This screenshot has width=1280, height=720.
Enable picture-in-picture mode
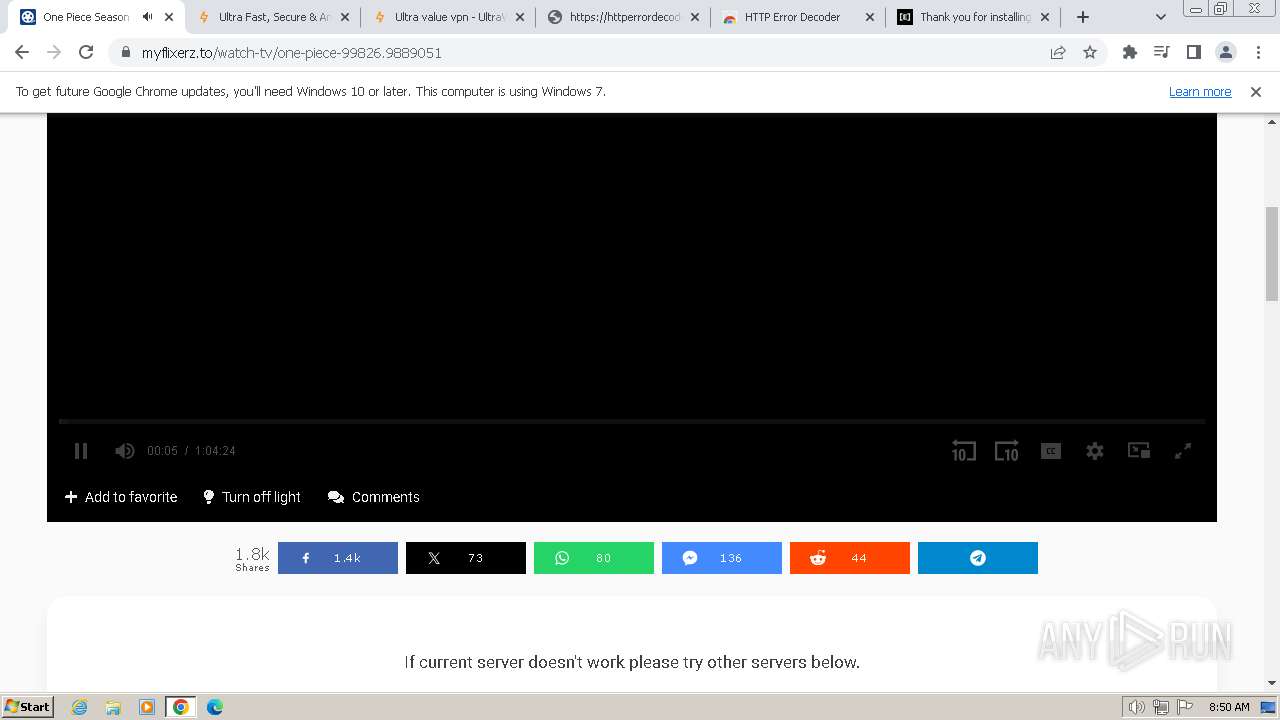[x=1139, y=451]
